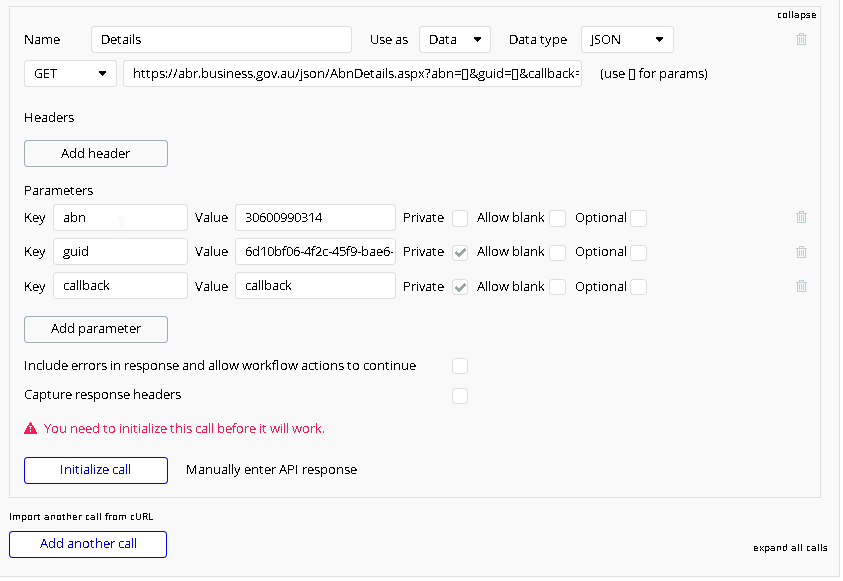Open the Data type JSON dropdown
Image resolution: width=843 pixels, height=581 pixels.
[627, 39]
